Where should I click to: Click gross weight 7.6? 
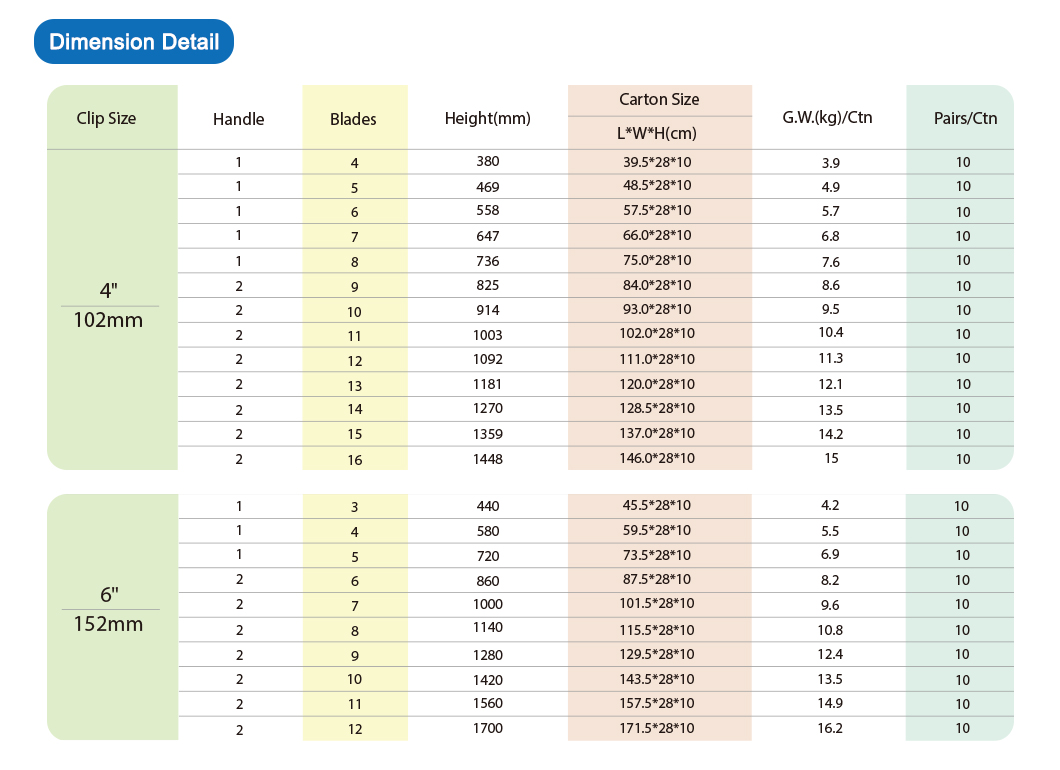(831, 262)
